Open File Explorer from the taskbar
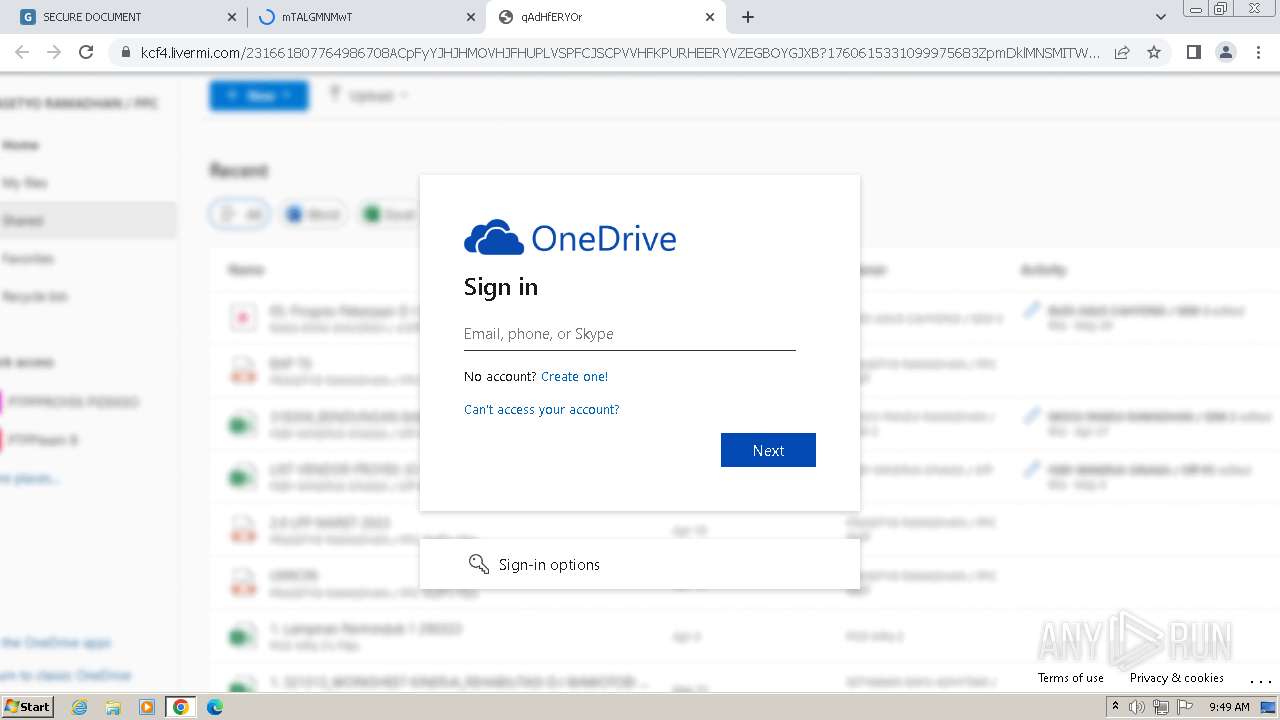Screen dimensions: 1280x720 pos(113,707)
